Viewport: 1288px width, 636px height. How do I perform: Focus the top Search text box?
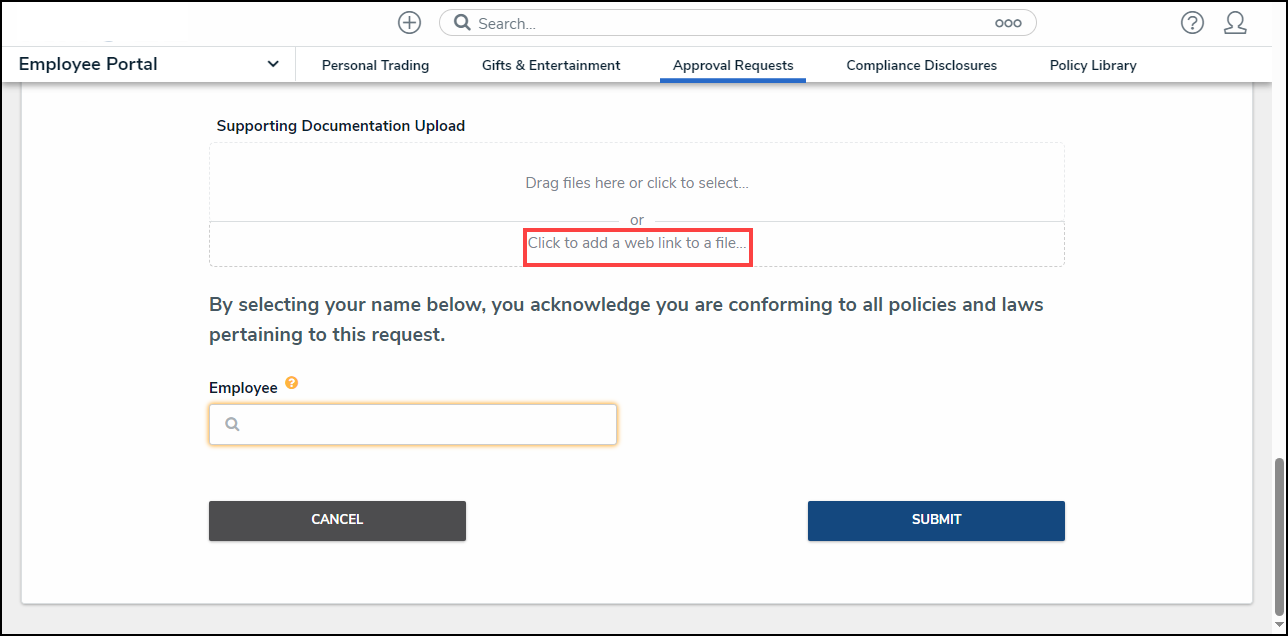tap(730, 23)
